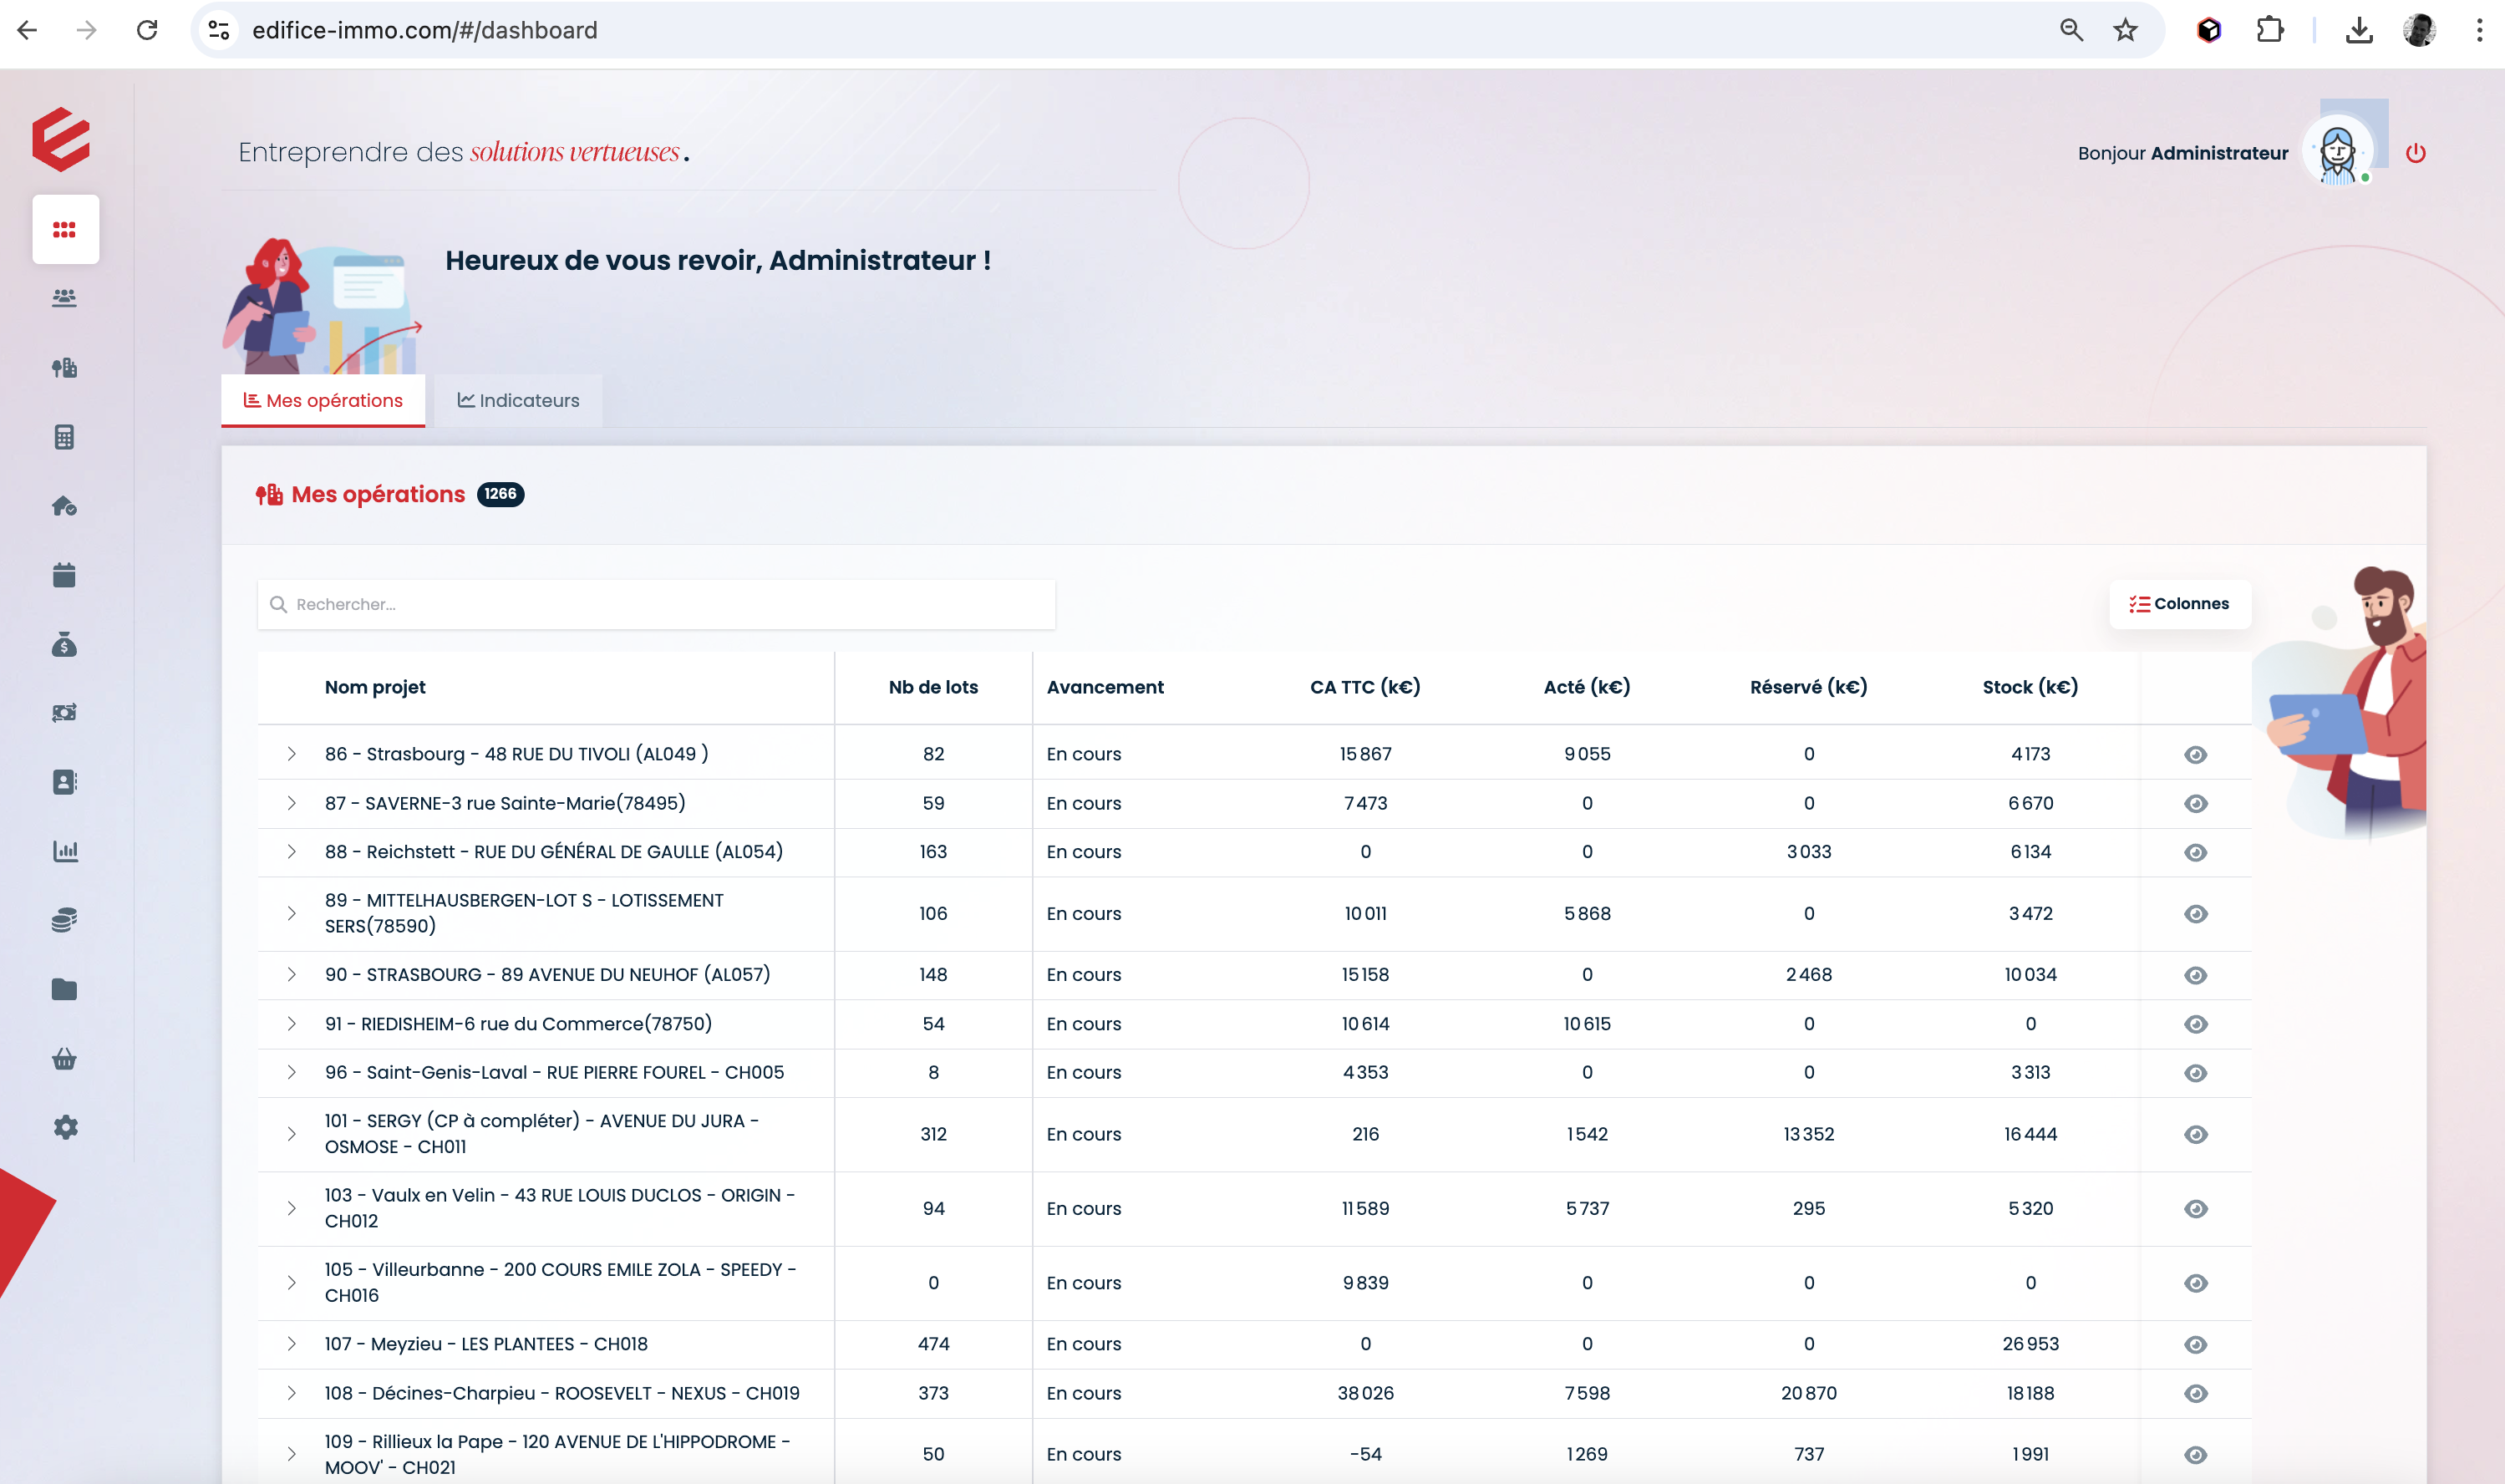Click the Administrateur avatar picture
This screenshot has height=1484, width=2505.
(x=2338, y=153)
